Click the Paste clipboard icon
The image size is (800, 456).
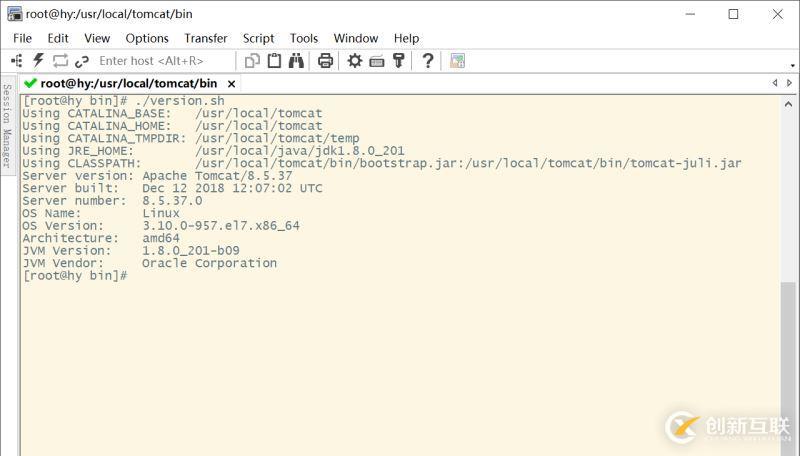(274, 61)
